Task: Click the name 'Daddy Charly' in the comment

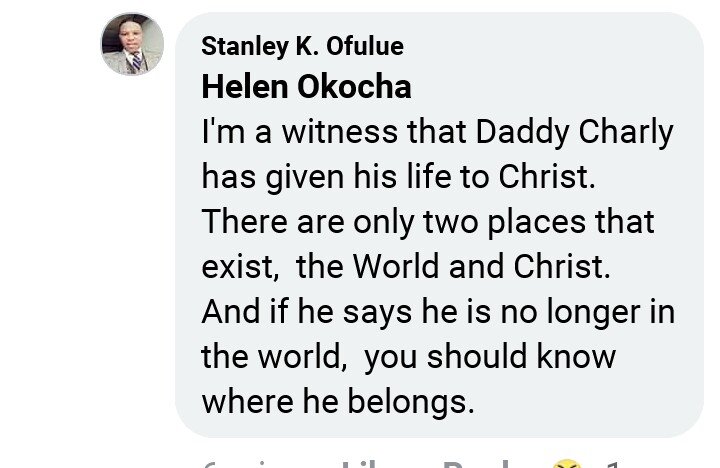Action: pyautogui.click(x=574, y=132)
